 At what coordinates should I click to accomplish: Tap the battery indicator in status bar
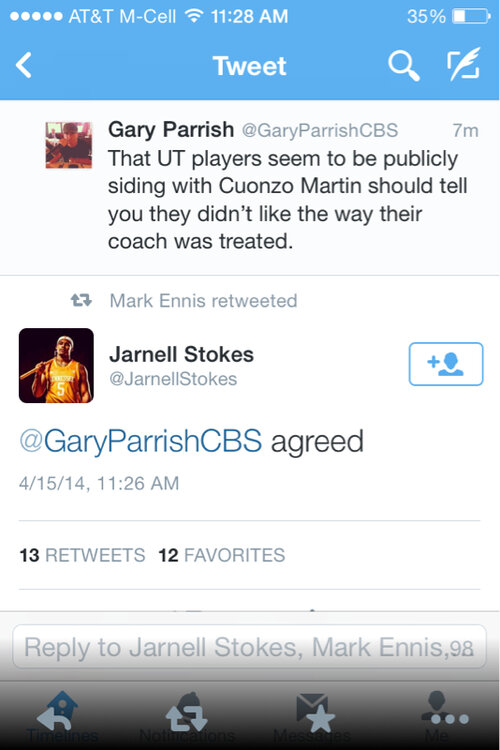click(x=471, y=17)
